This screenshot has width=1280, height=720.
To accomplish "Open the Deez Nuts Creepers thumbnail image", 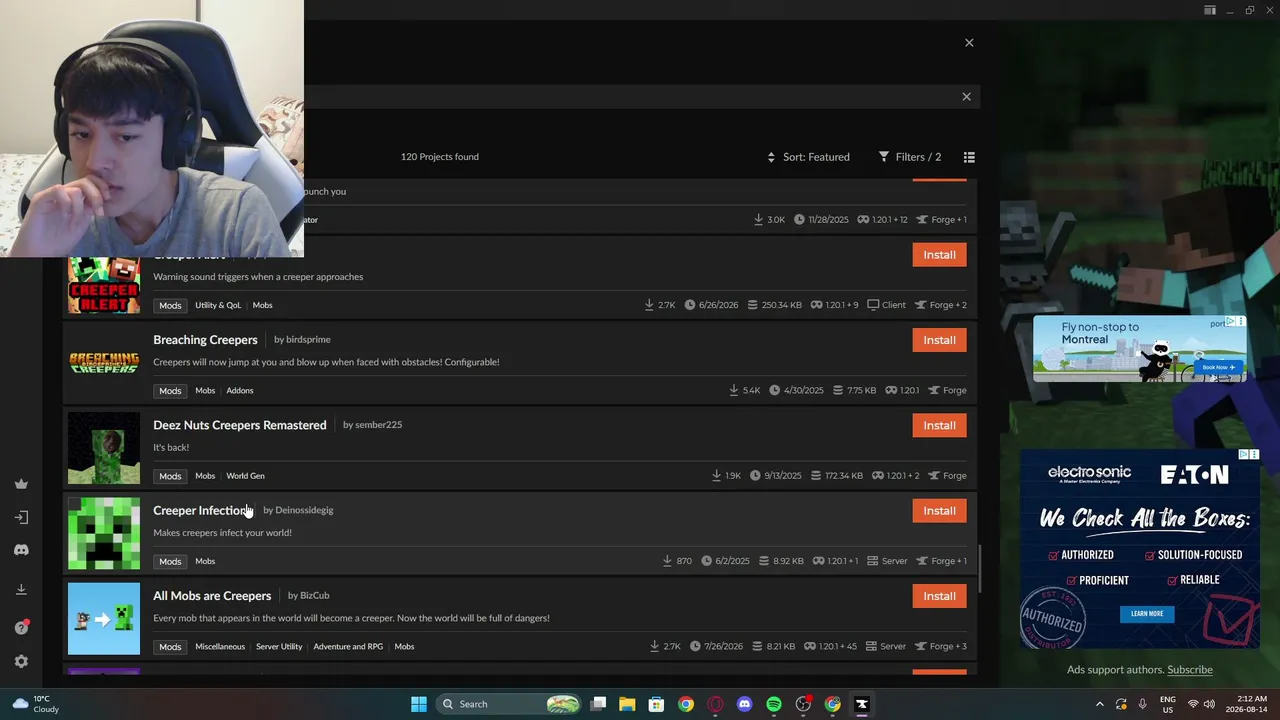I will point(104,448).
